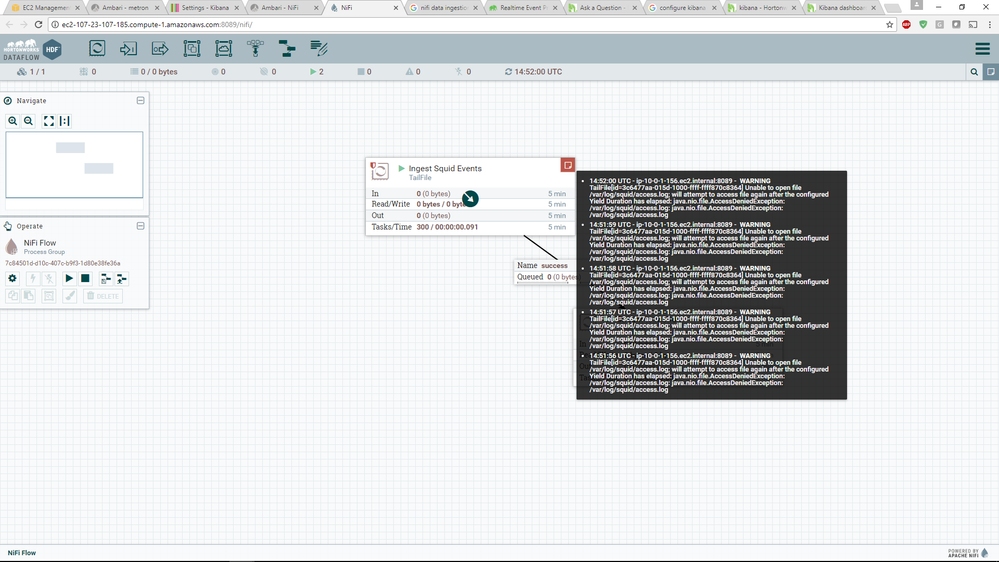Click the NiFi Flow breadcrumb at bottom

22,553
